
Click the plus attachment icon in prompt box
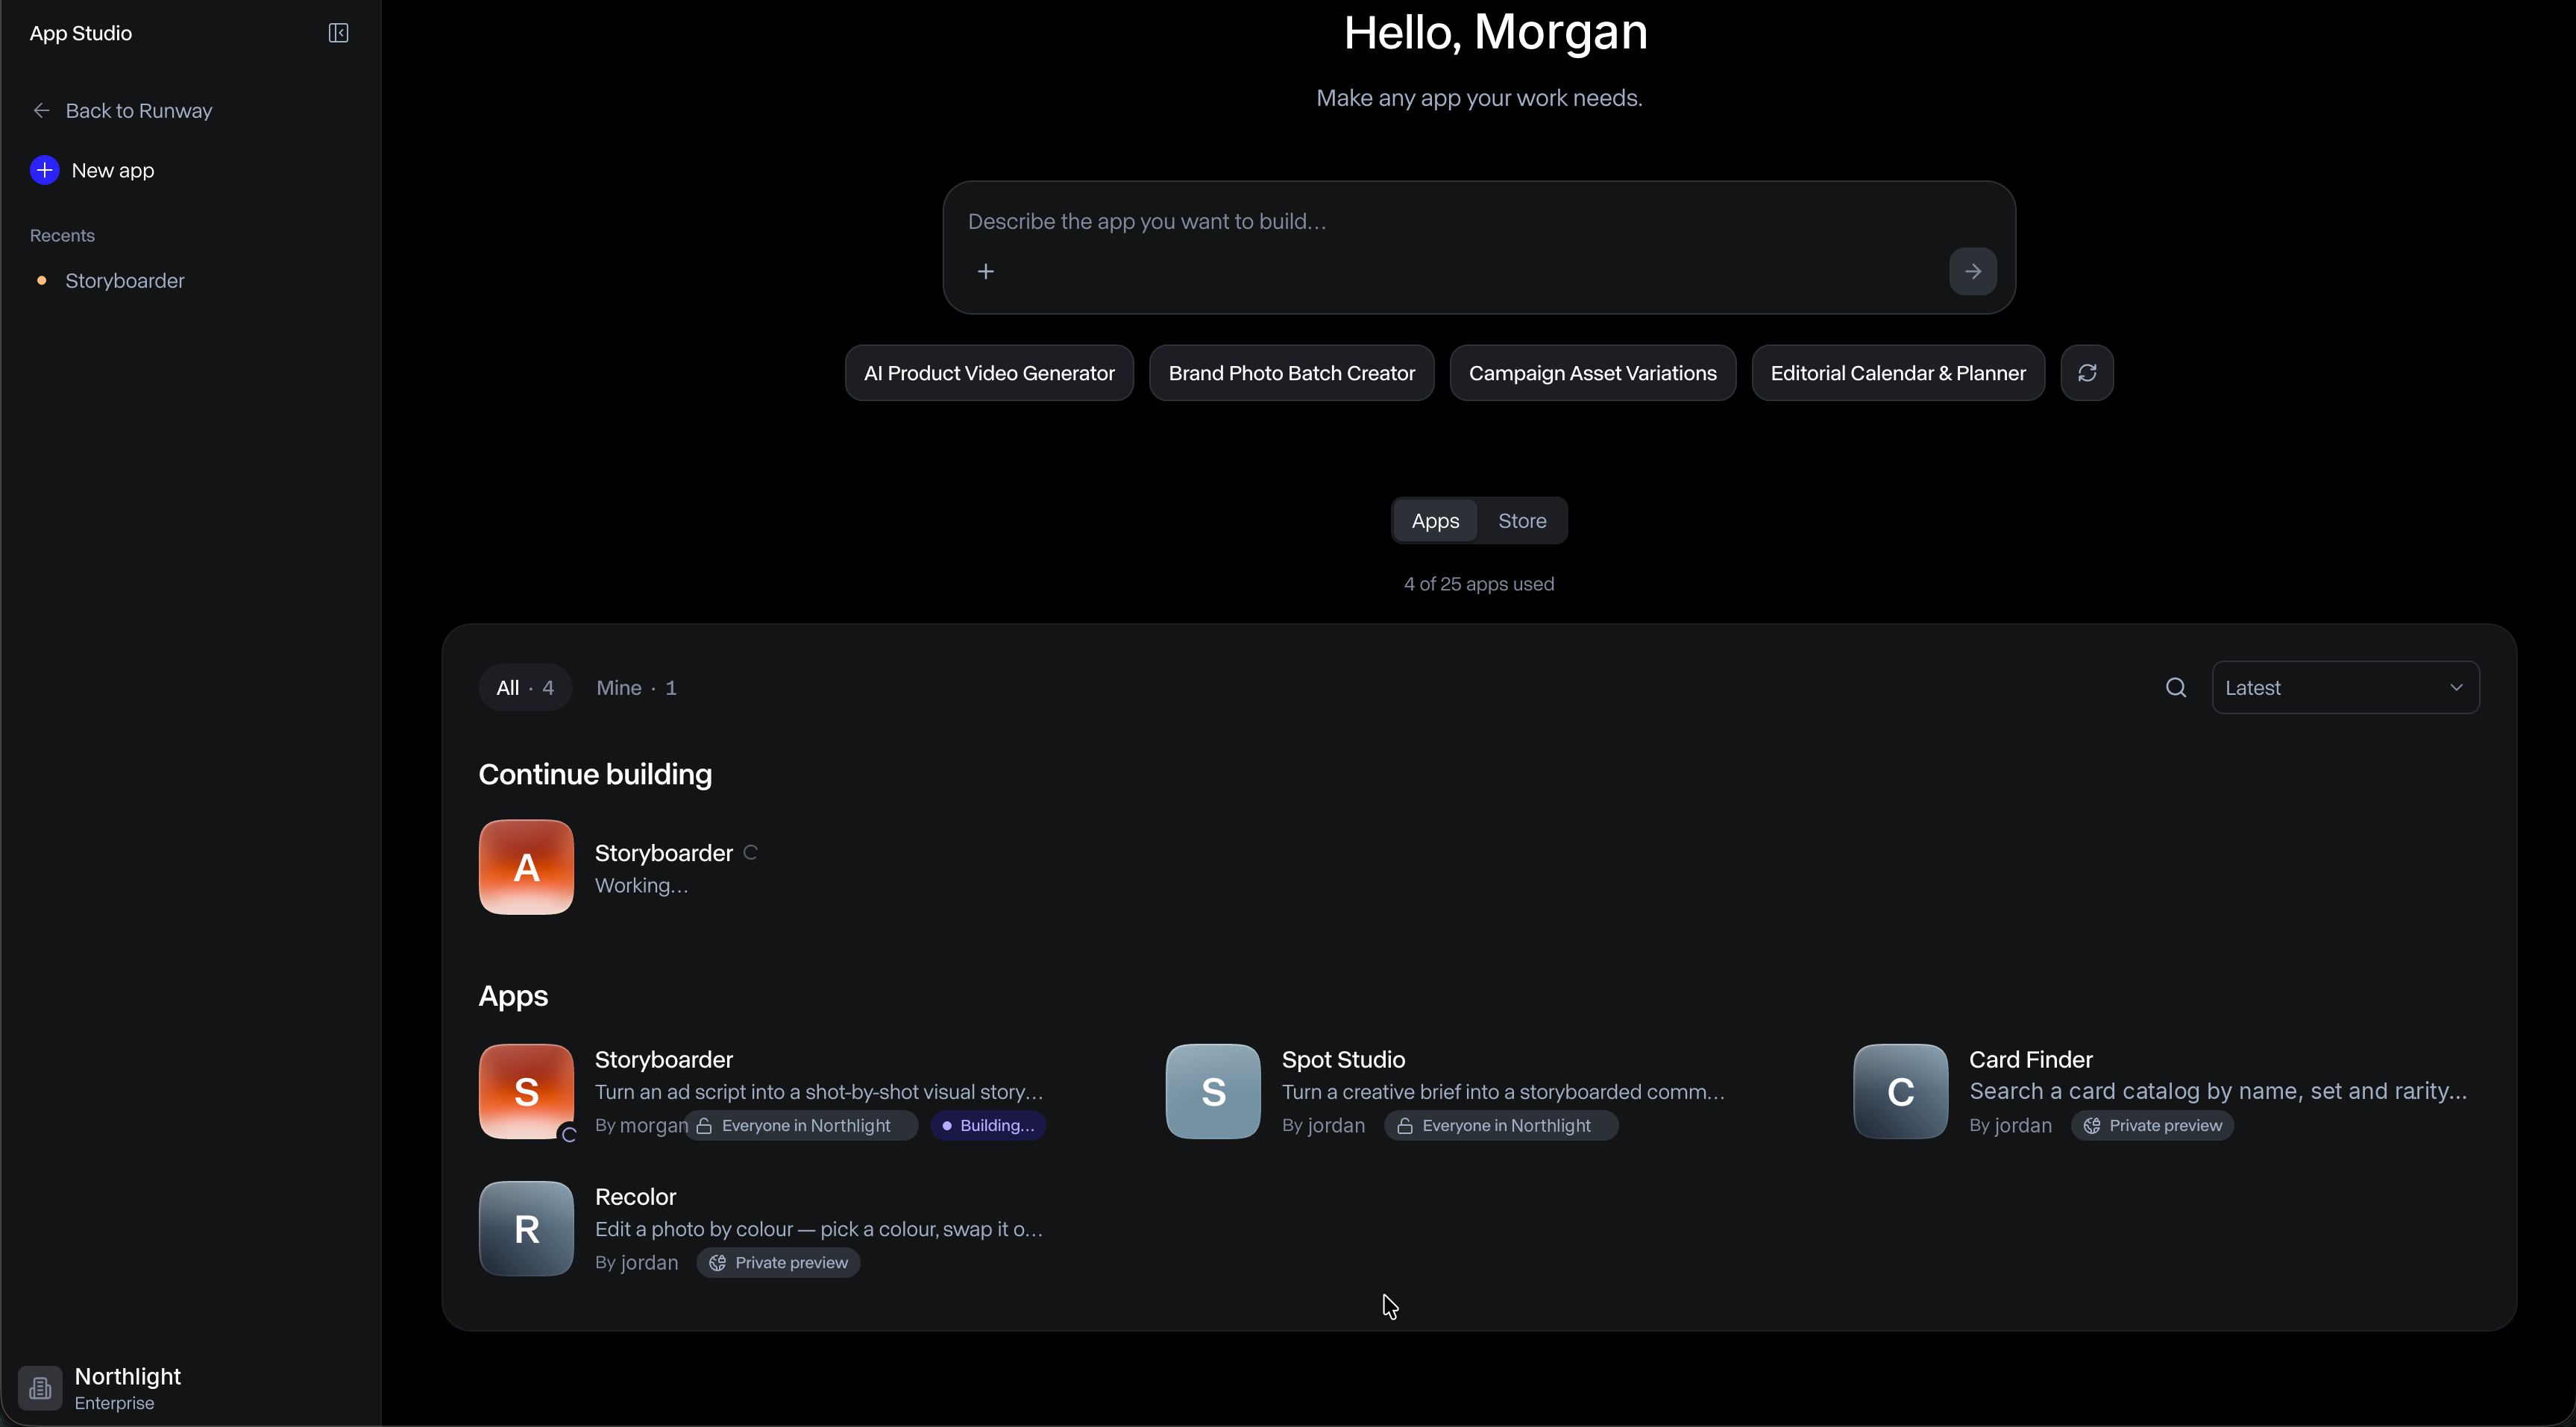[986, 271]
